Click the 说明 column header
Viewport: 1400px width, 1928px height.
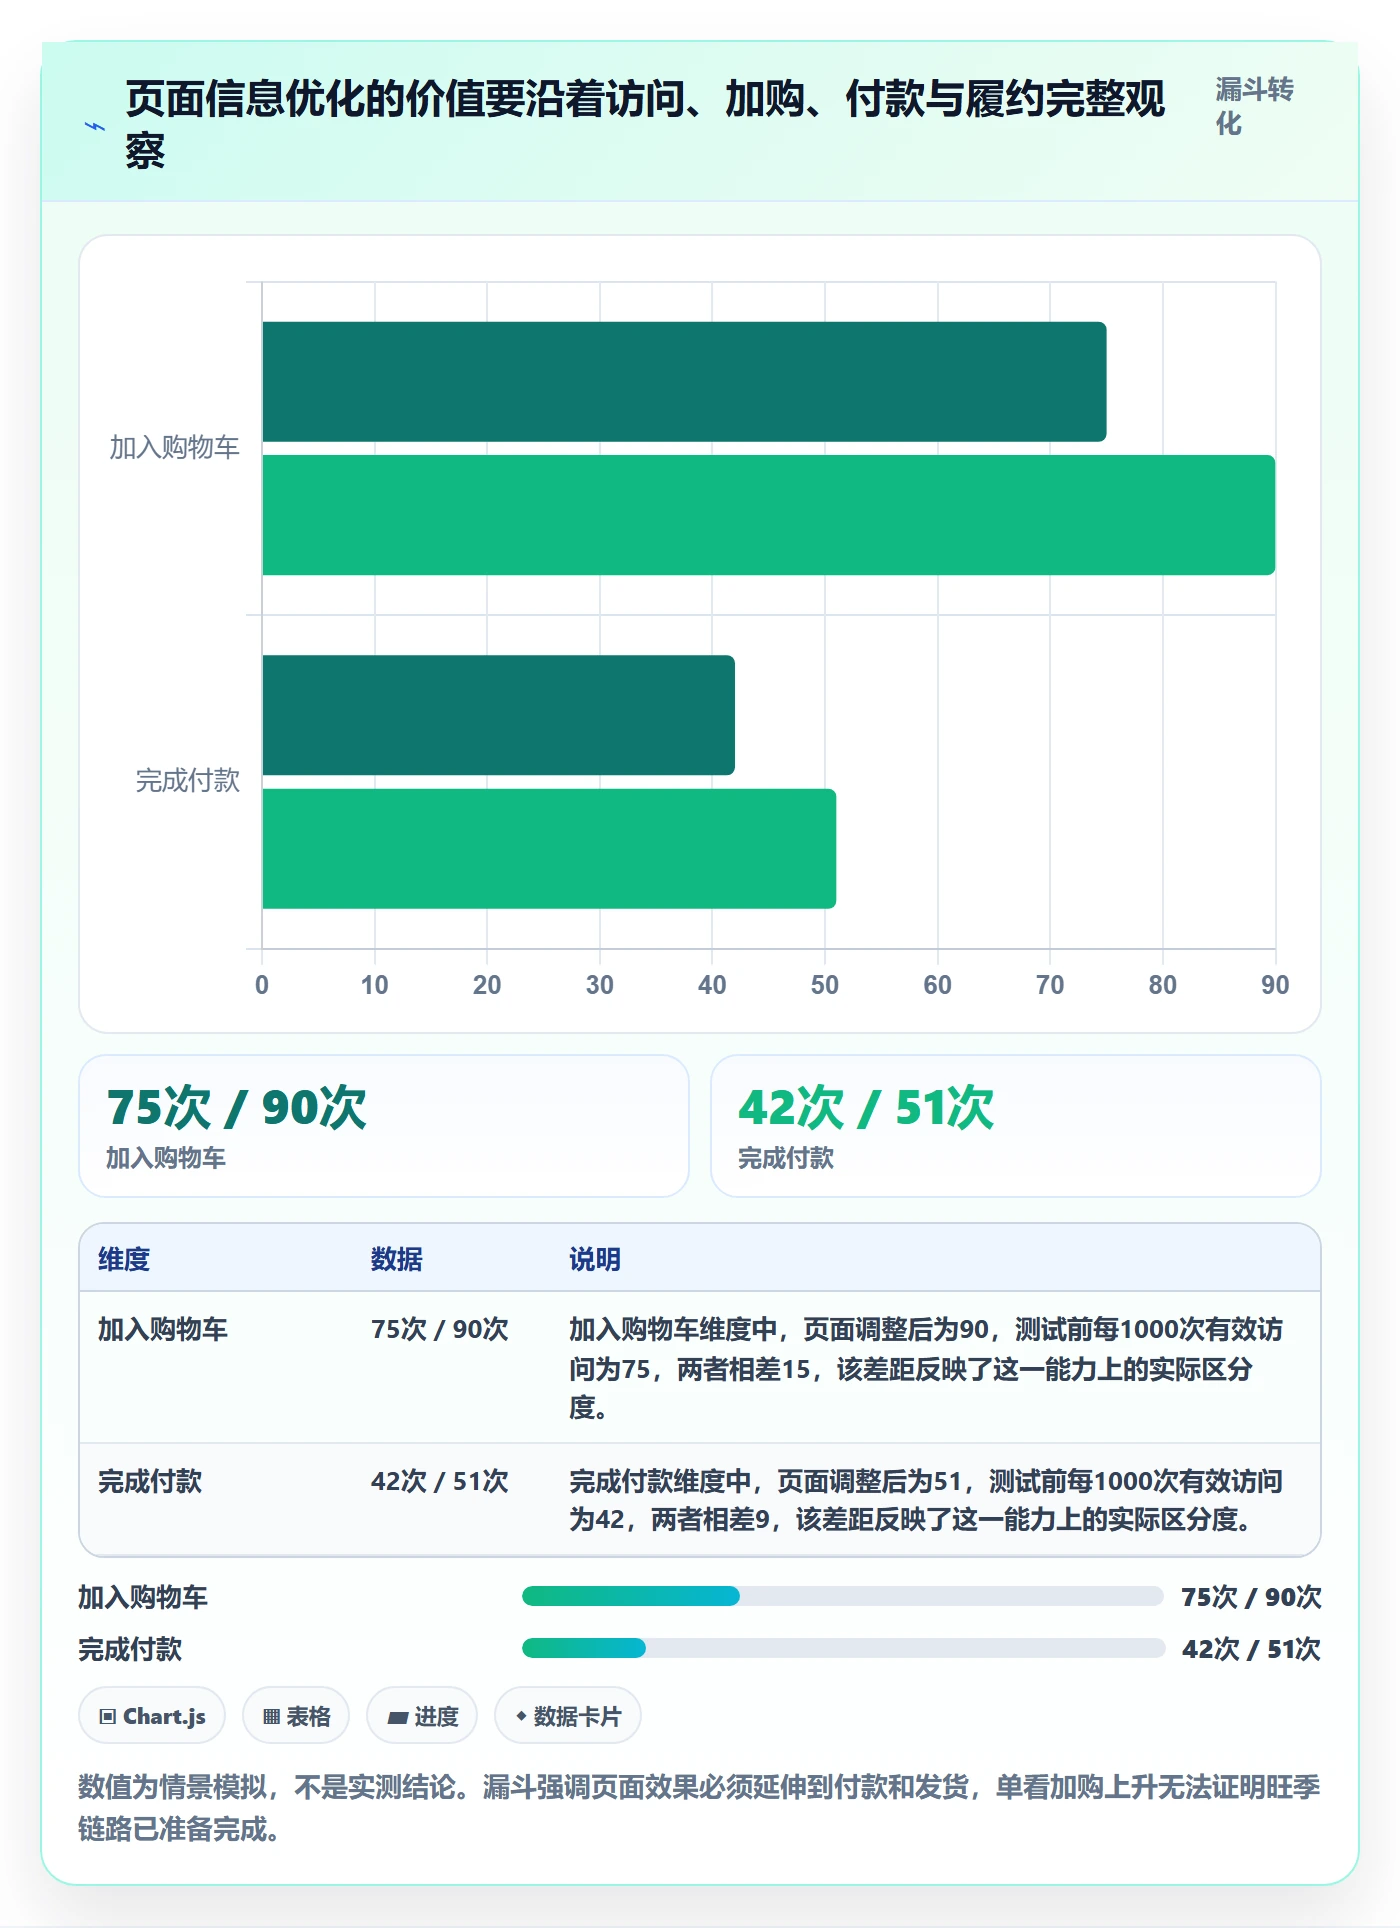pyautogui.click(x=595, y=1259)
